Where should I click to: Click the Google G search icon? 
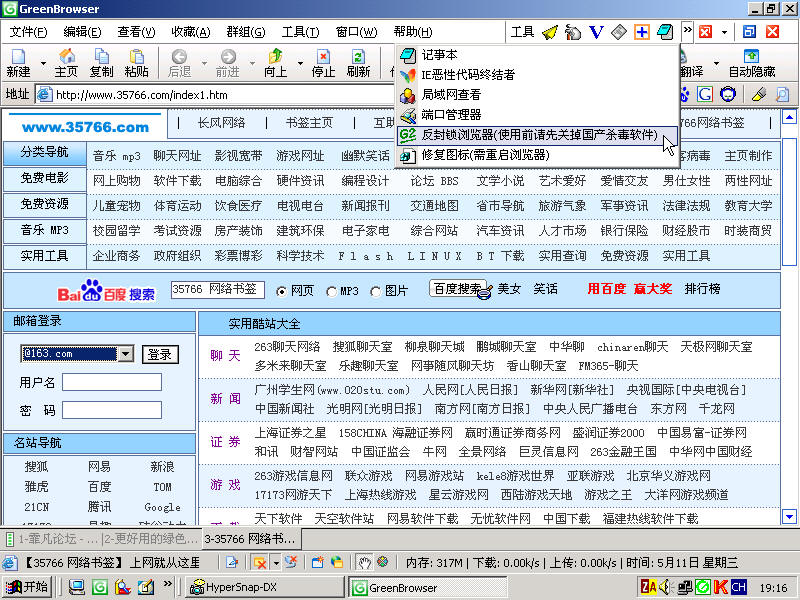coord(705,94)
